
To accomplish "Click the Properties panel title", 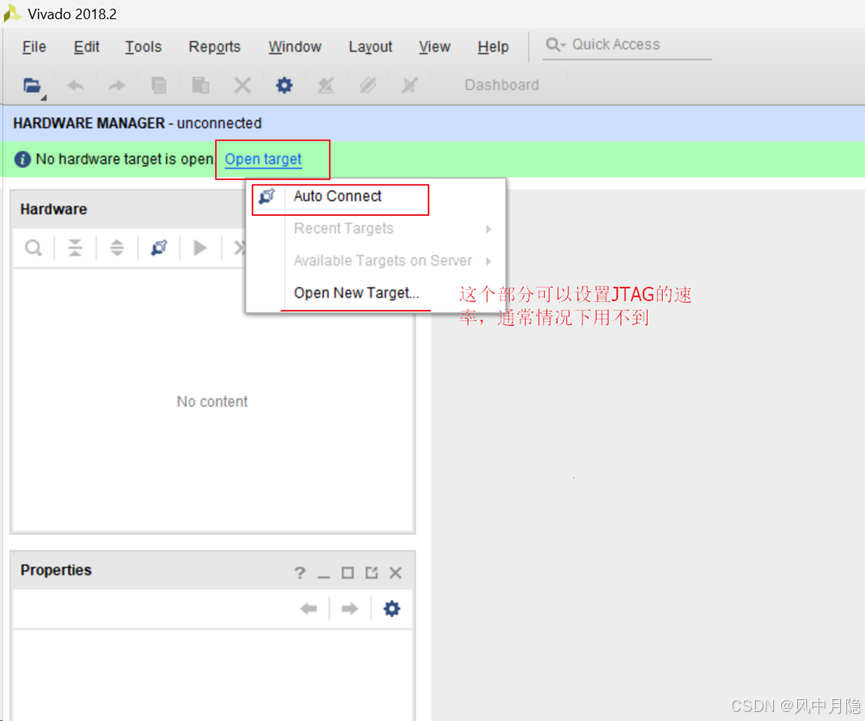I will [56, 570].
